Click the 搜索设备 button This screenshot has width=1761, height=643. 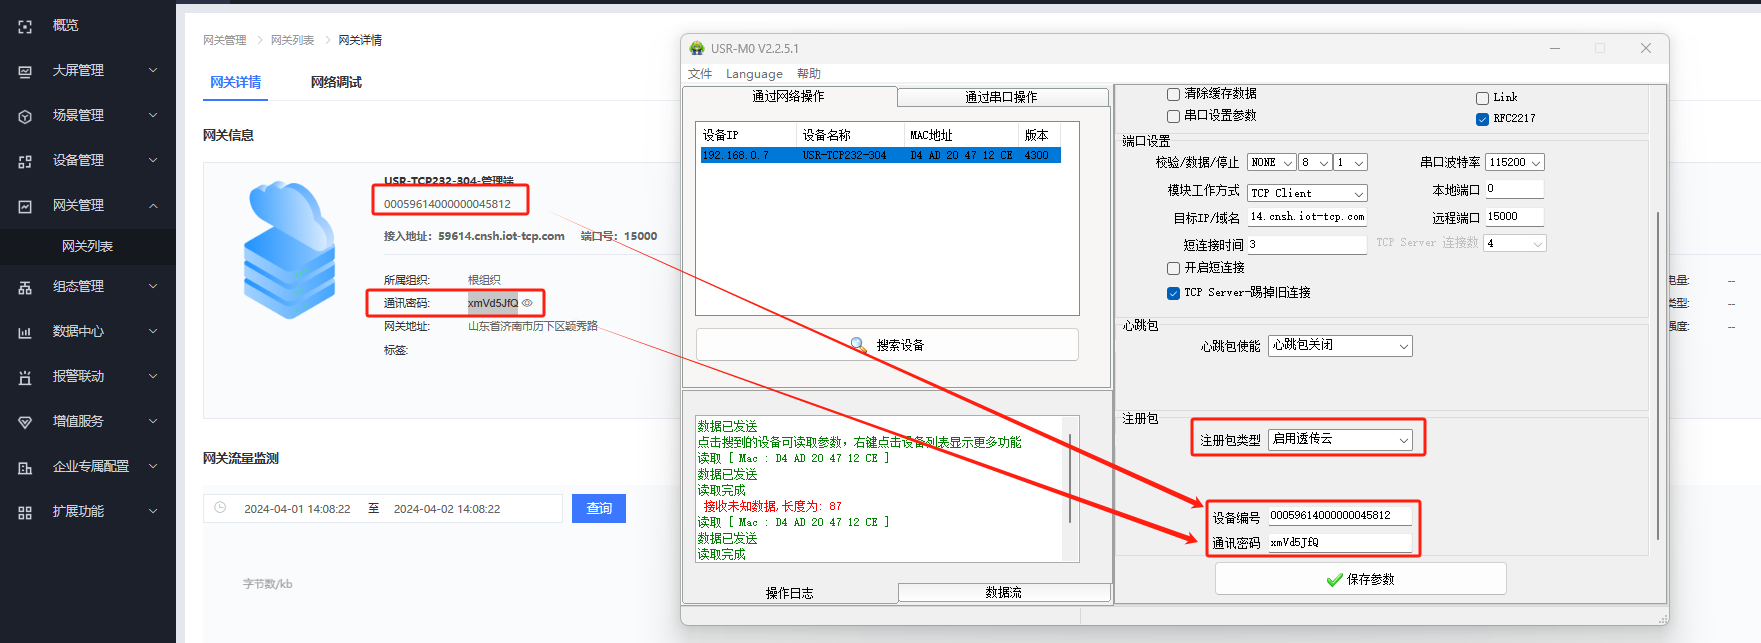pos(887,344)
